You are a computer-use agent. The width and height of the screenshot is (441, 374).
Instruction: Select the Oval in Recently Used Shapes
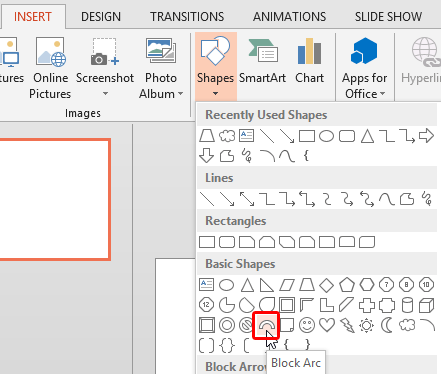pyautogui.click(x=327, y=136)
